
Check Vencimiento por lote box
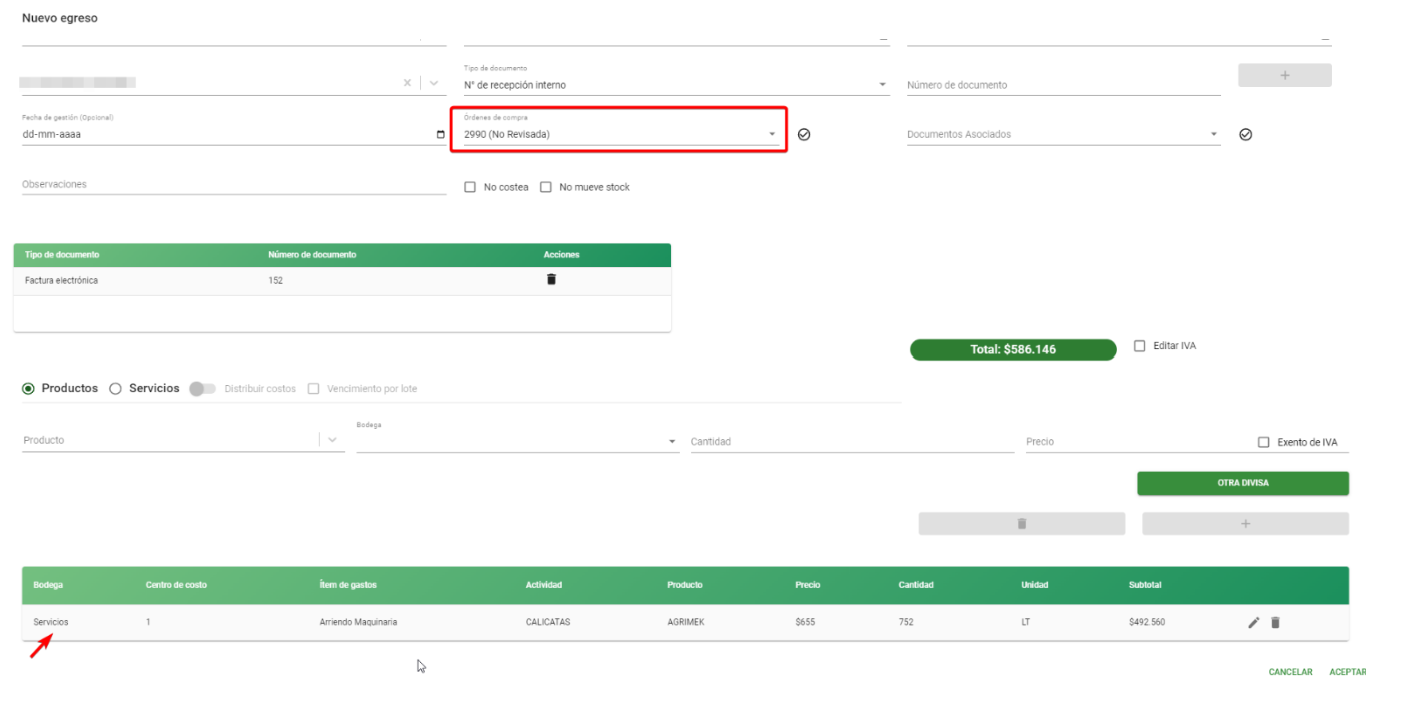[314, 388]
